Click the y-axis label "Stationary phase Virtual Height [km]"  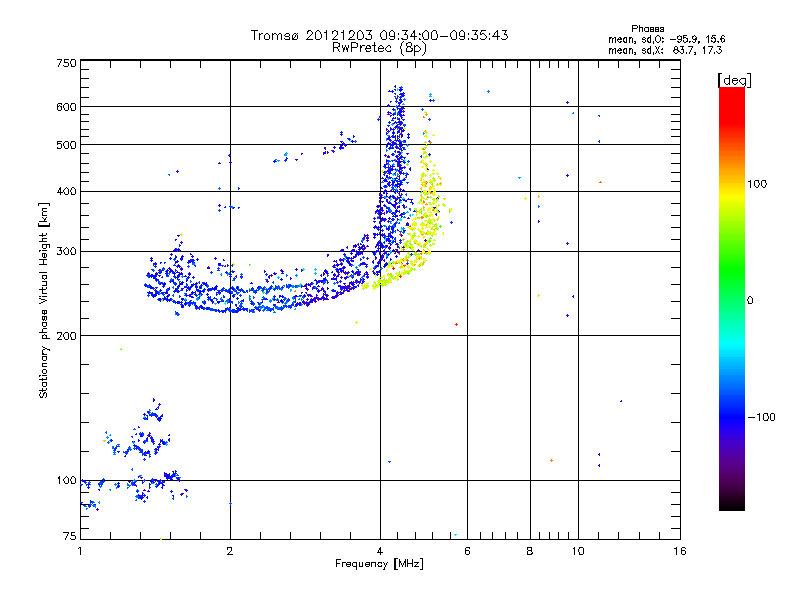(x=43, y=301)
